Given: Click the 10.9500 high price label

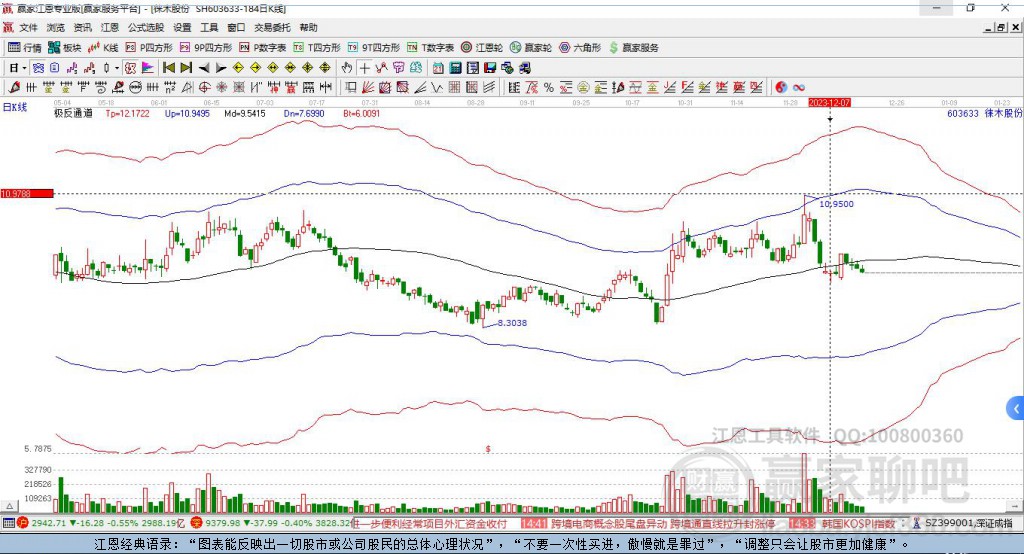Looking at the screenshot, I should 837,204.
